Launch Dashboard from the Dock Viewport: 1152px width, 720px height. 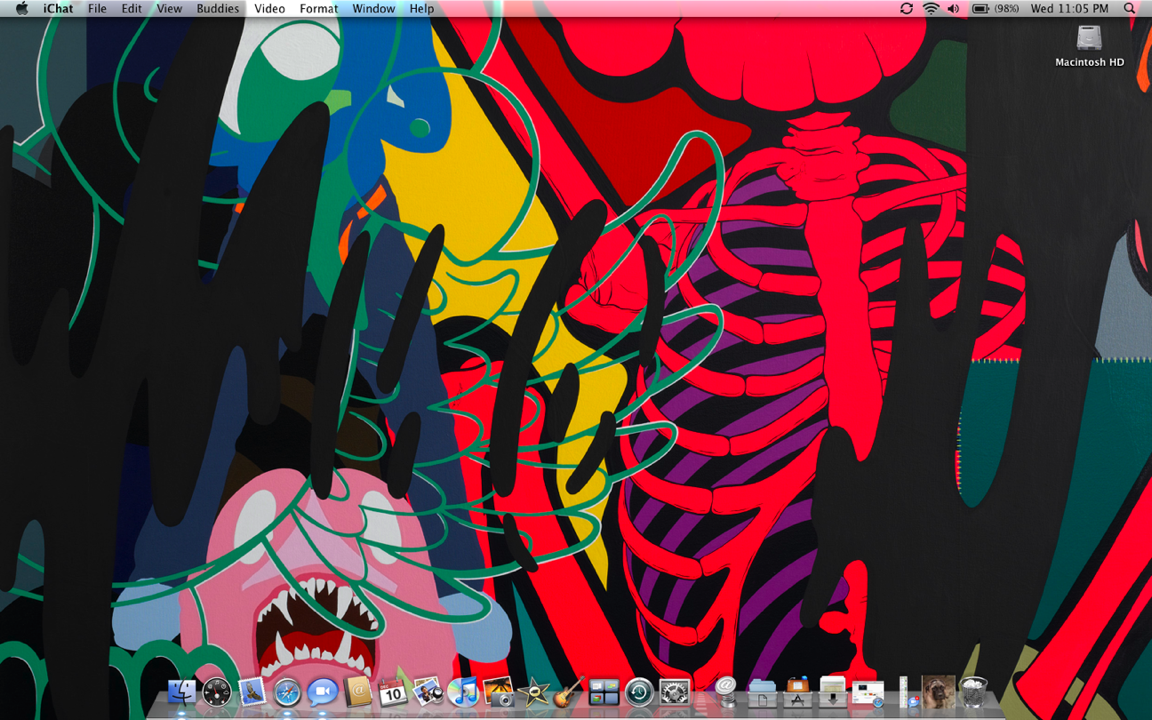[x=216, y=692]
